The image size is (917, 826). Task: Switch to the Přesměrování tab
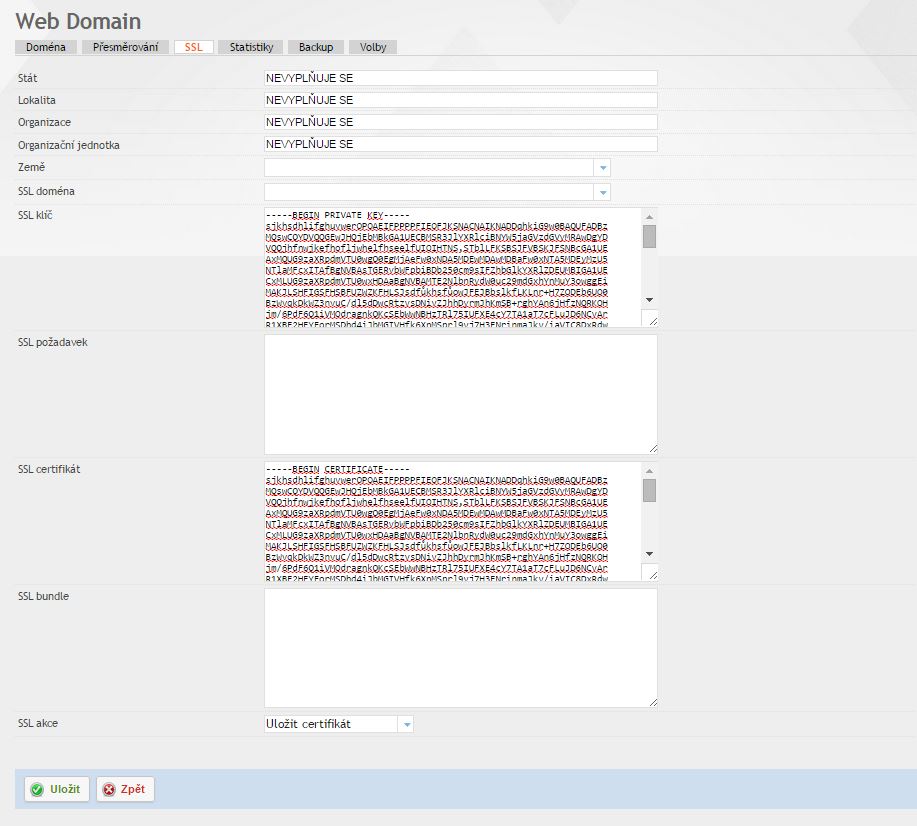click(x=125, y=47)
